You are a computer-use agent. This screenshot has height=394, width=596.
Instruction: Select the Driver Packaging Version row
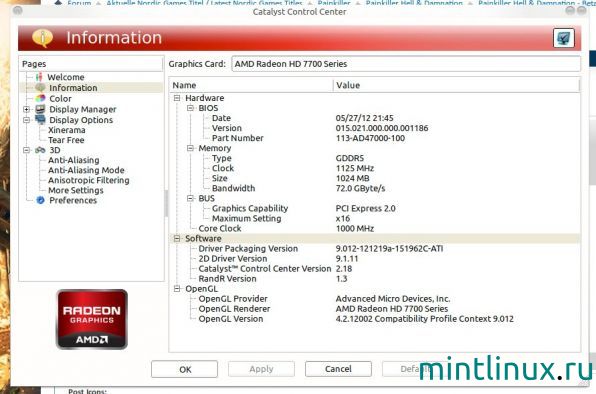tap(375, 248)
